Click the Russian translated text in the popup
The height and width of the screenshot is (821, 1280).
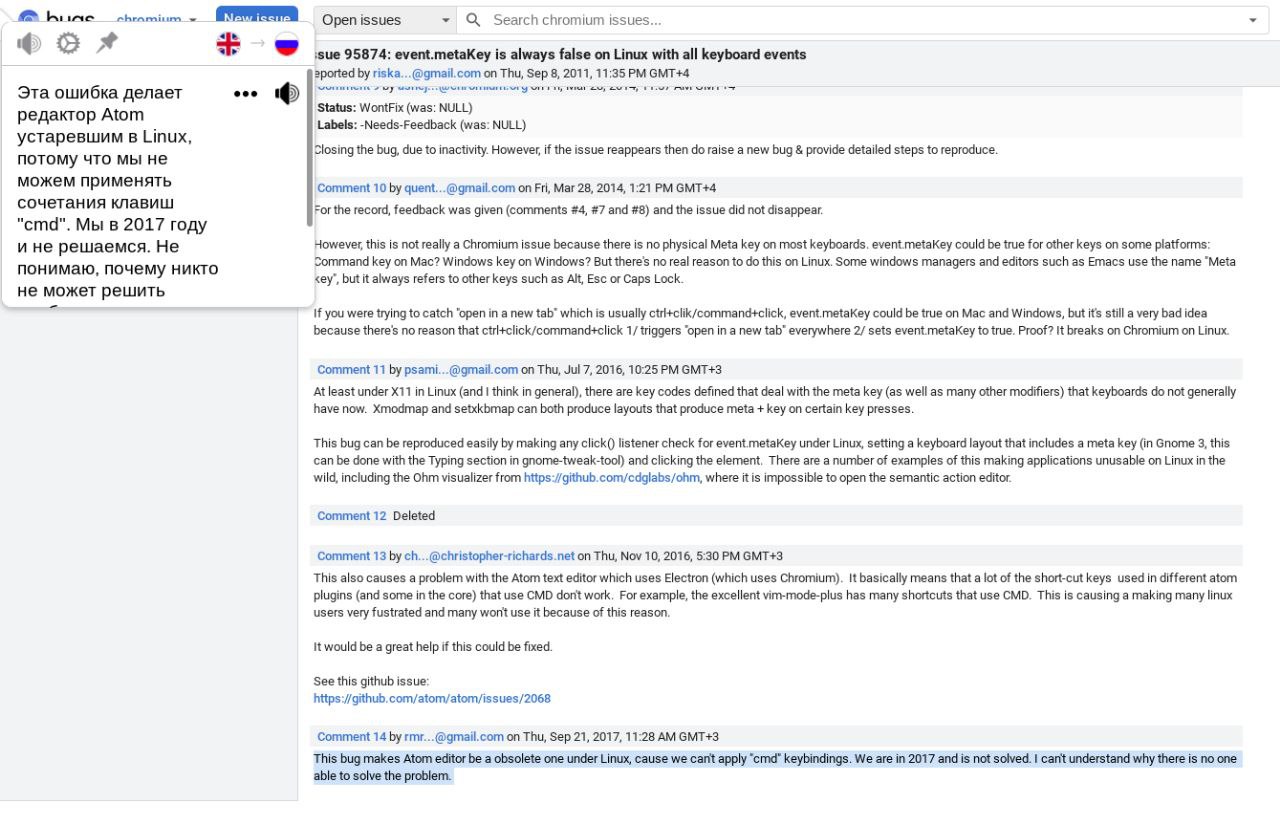point(118,192)
